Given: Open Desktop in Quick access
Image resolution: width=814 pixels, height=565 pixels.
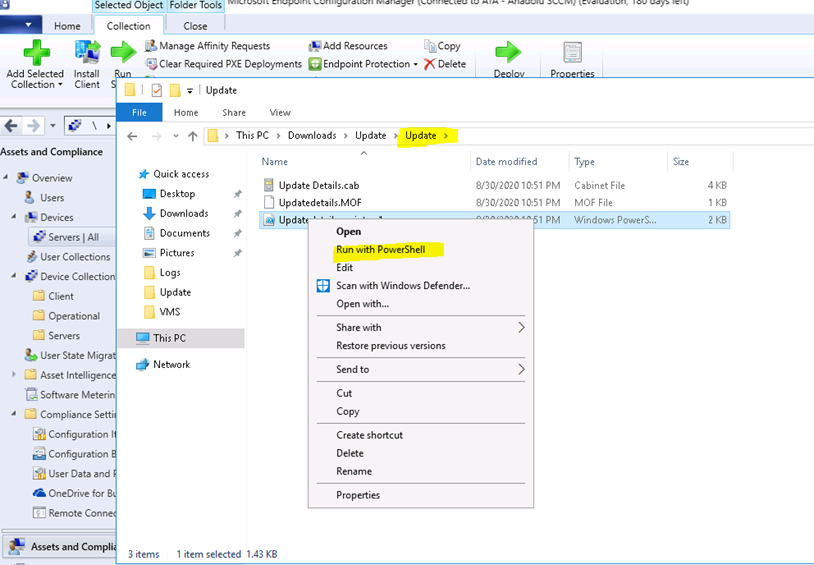Looking at the screenshot, I should [x=177, y=194].
